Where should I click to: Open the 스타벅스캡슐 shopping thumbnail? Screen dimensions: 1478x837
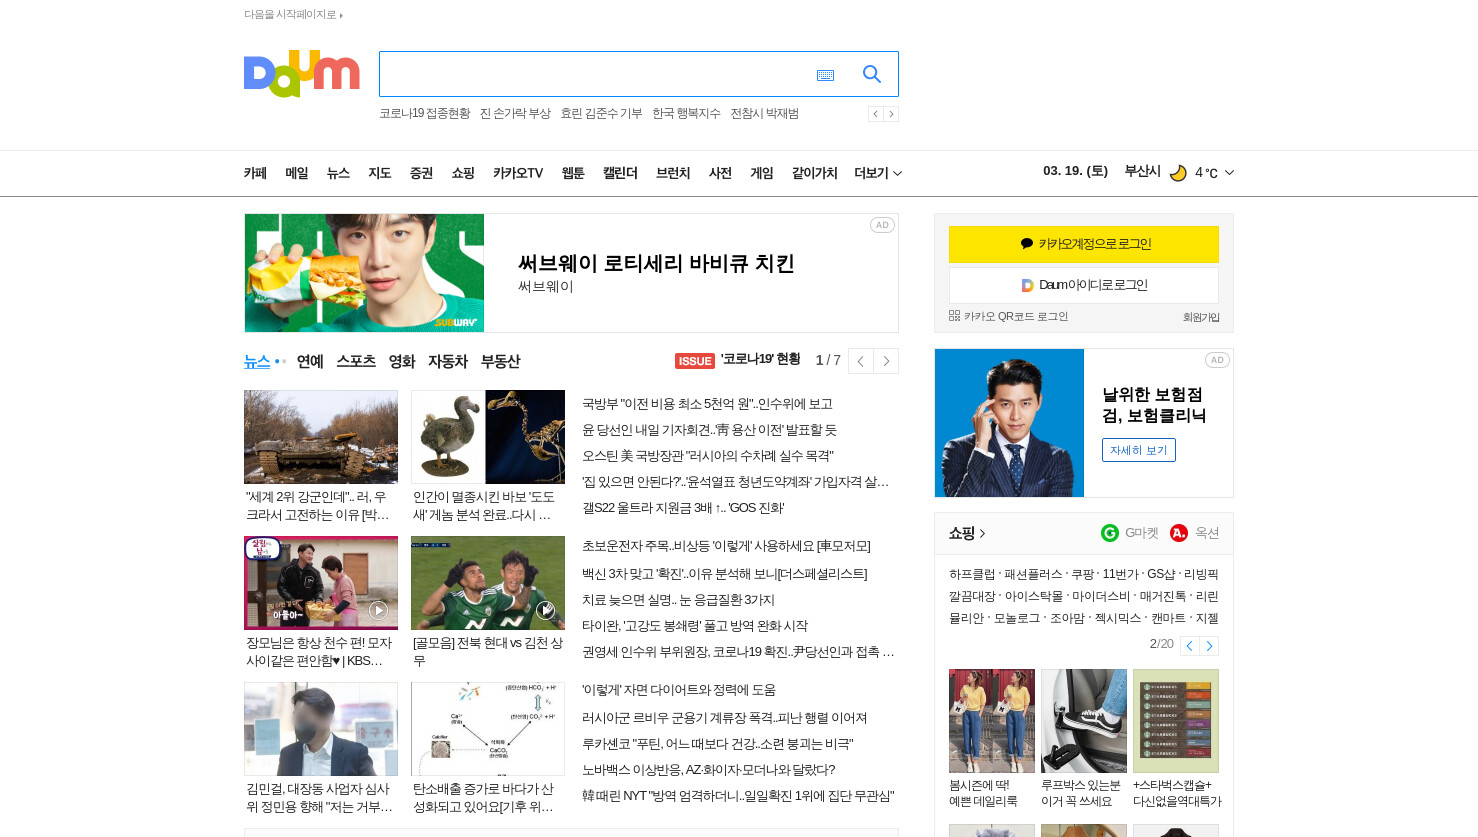[x=1176, y=721]
